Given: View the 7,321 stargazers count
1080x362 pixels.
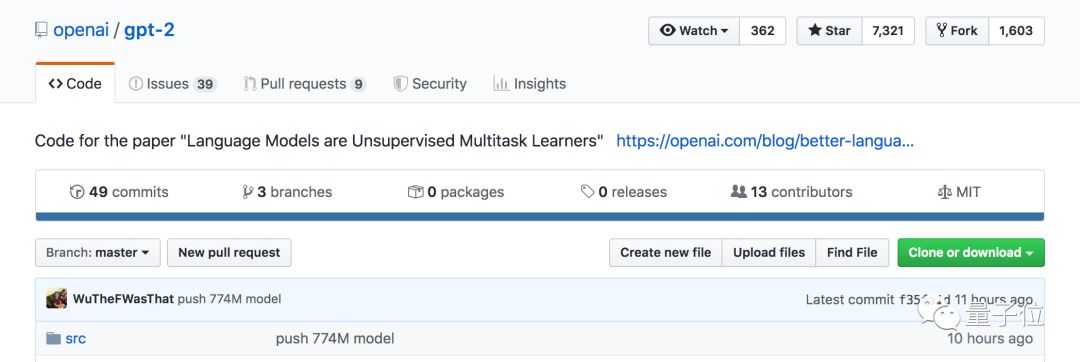Looking at the screenshot, I should coord(888,31).
